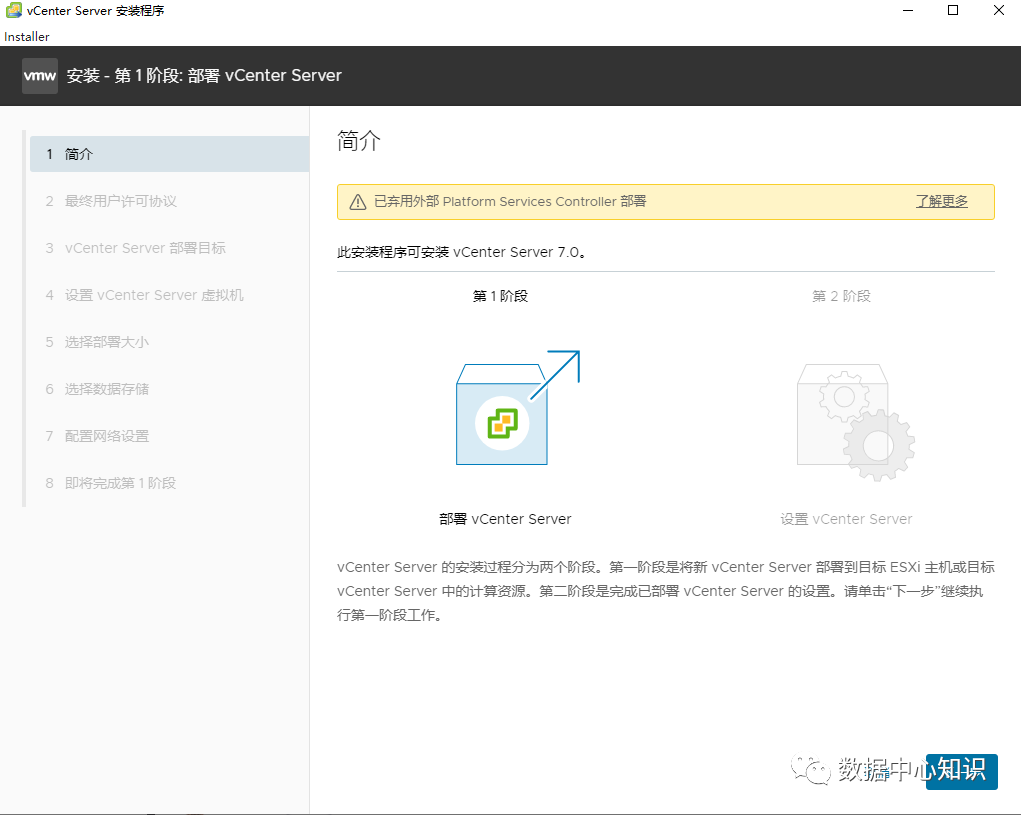Click the header title 安装 - 第 1 阶段
This screenshot has width=1021, height=815.
coord(204,76)
